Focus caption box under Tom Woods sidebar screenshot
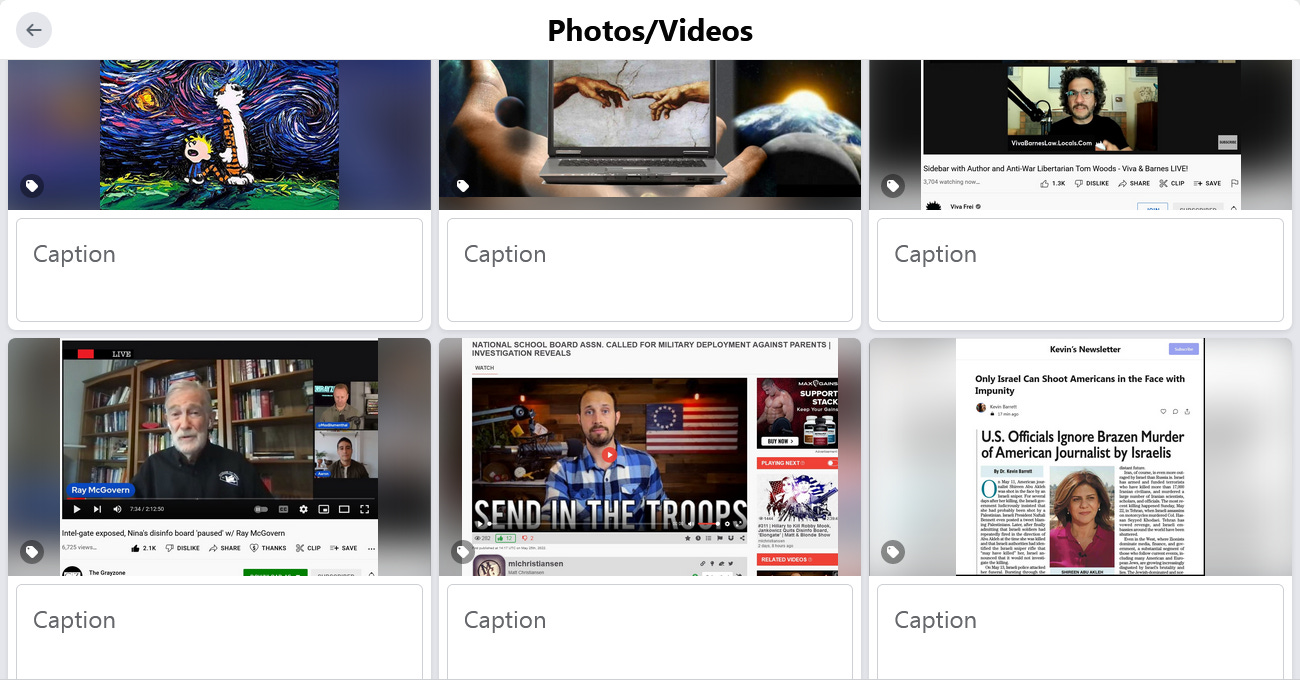The width and height of the screenshot is (1300, 688). 1080,270
